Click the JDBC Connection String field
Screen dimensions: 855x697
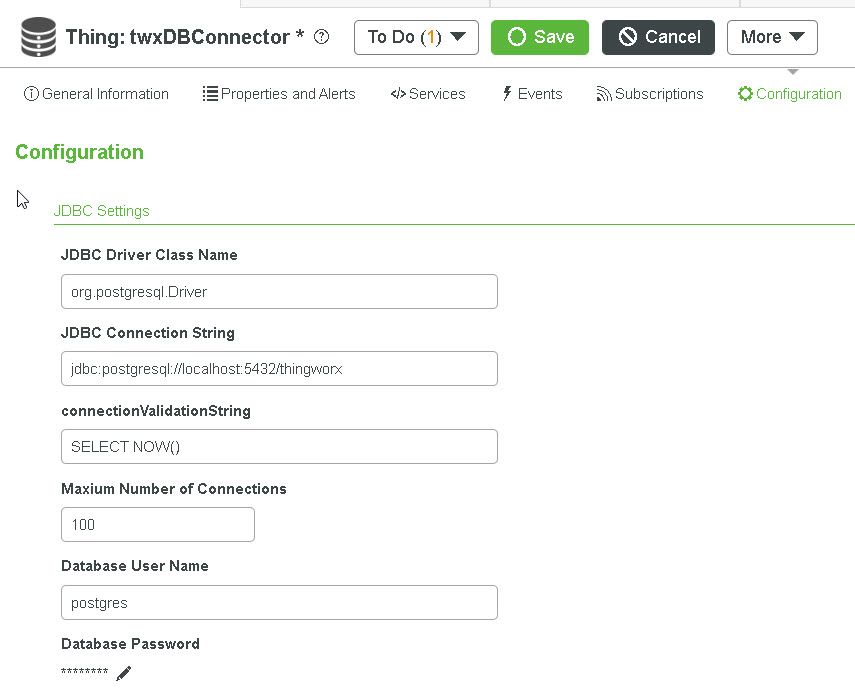pyautogui.click(x=279, y=369)
